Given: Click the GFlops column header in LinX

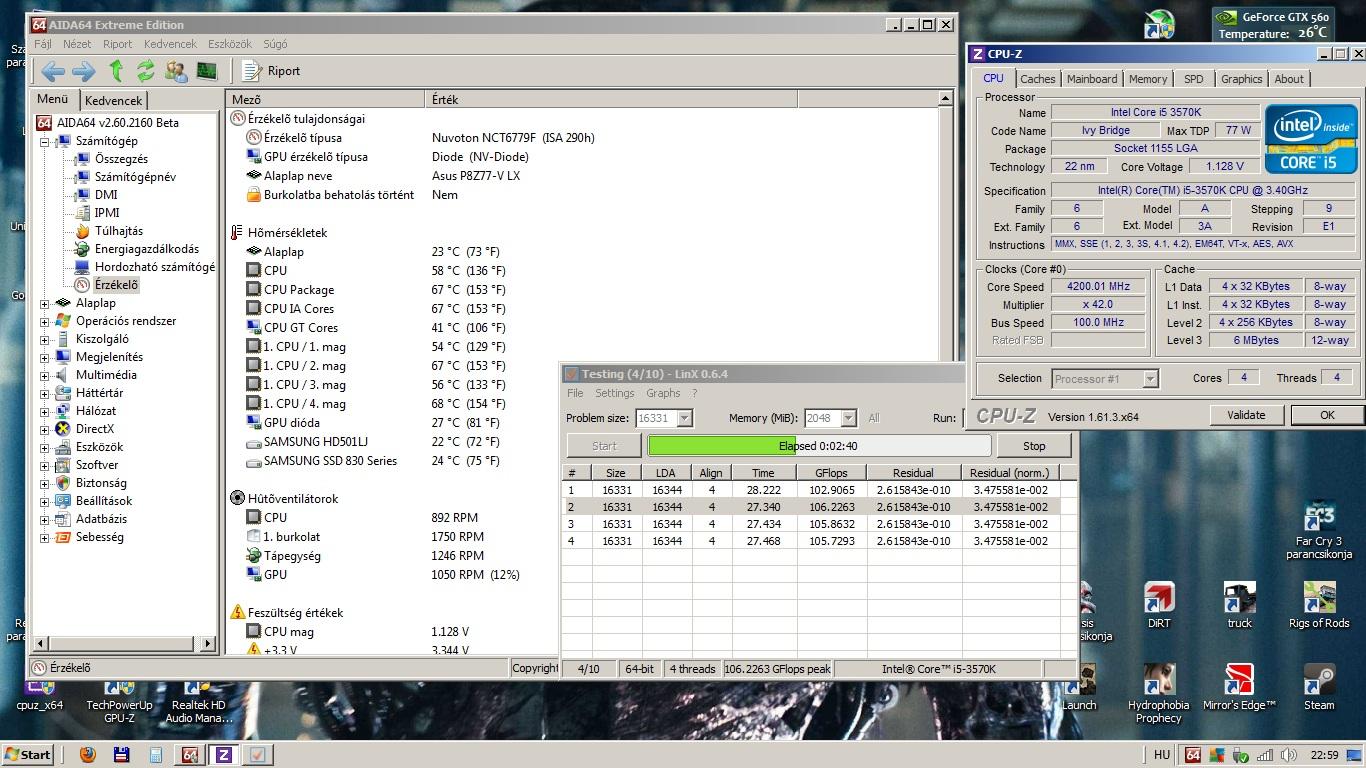Looking at the screenshot, I should coord(830,473).
